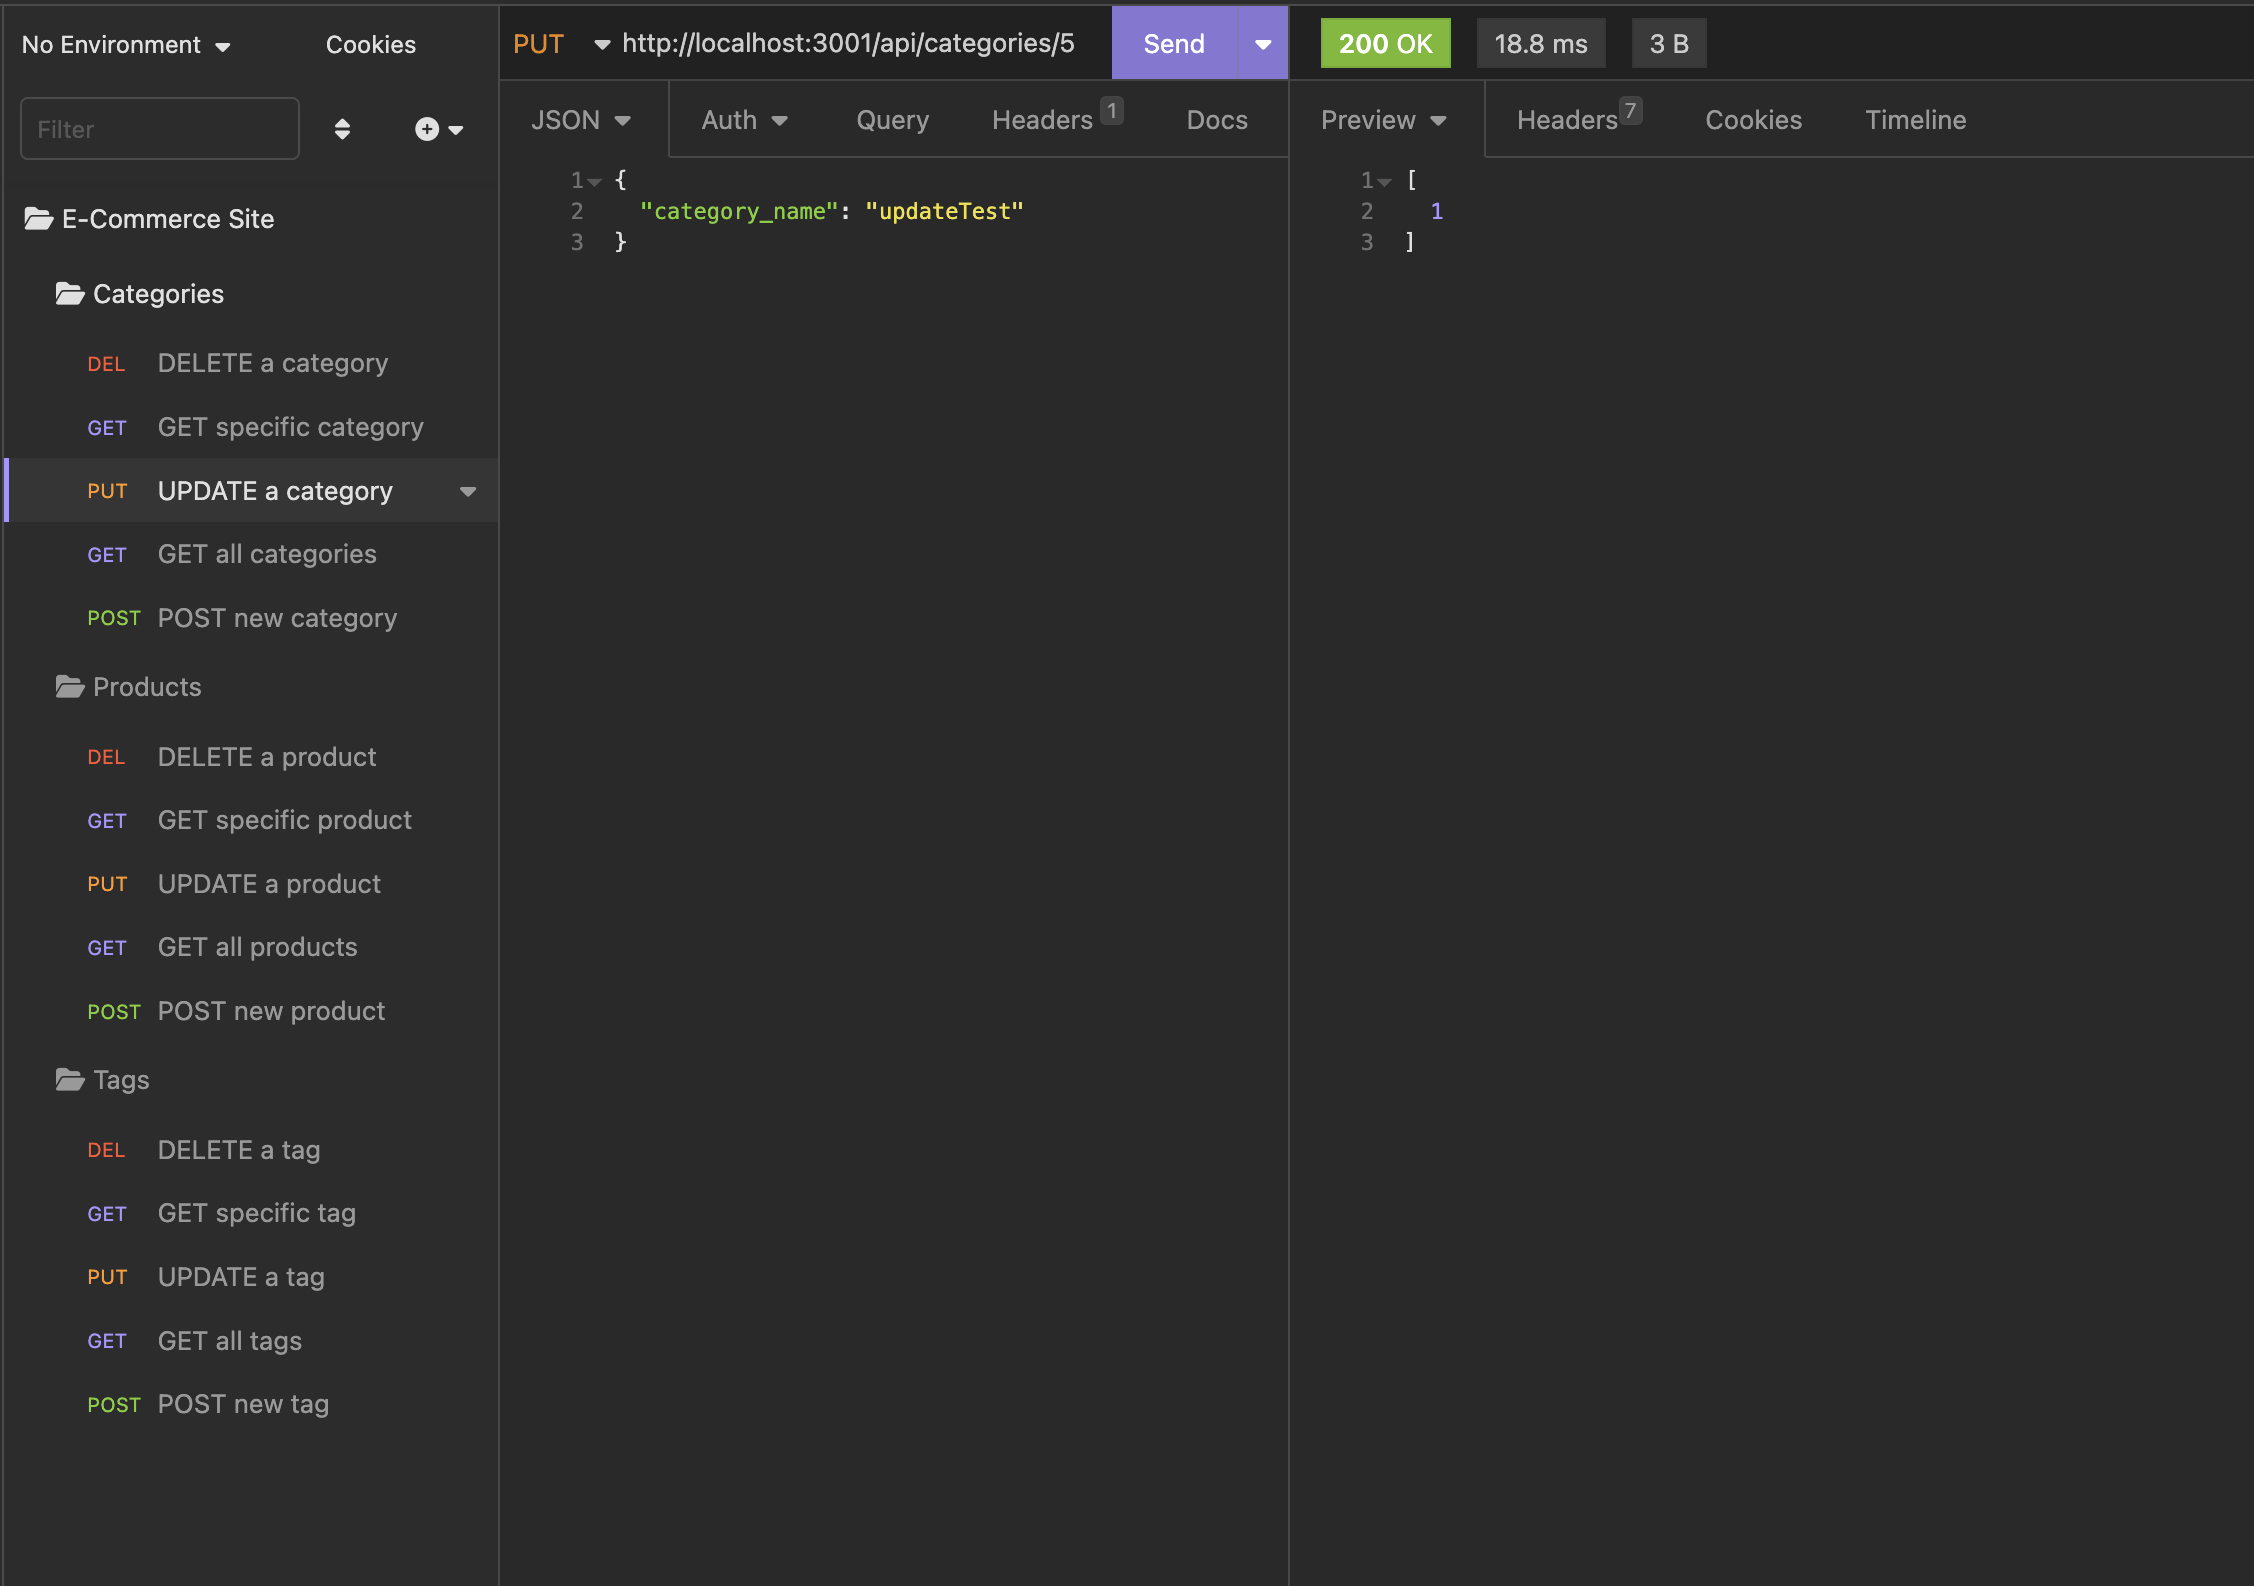This screenshot has height=1586, width=2254.
Task: Click inside the Filter search field
Action: pyautogui.click(x=159, y=128)
